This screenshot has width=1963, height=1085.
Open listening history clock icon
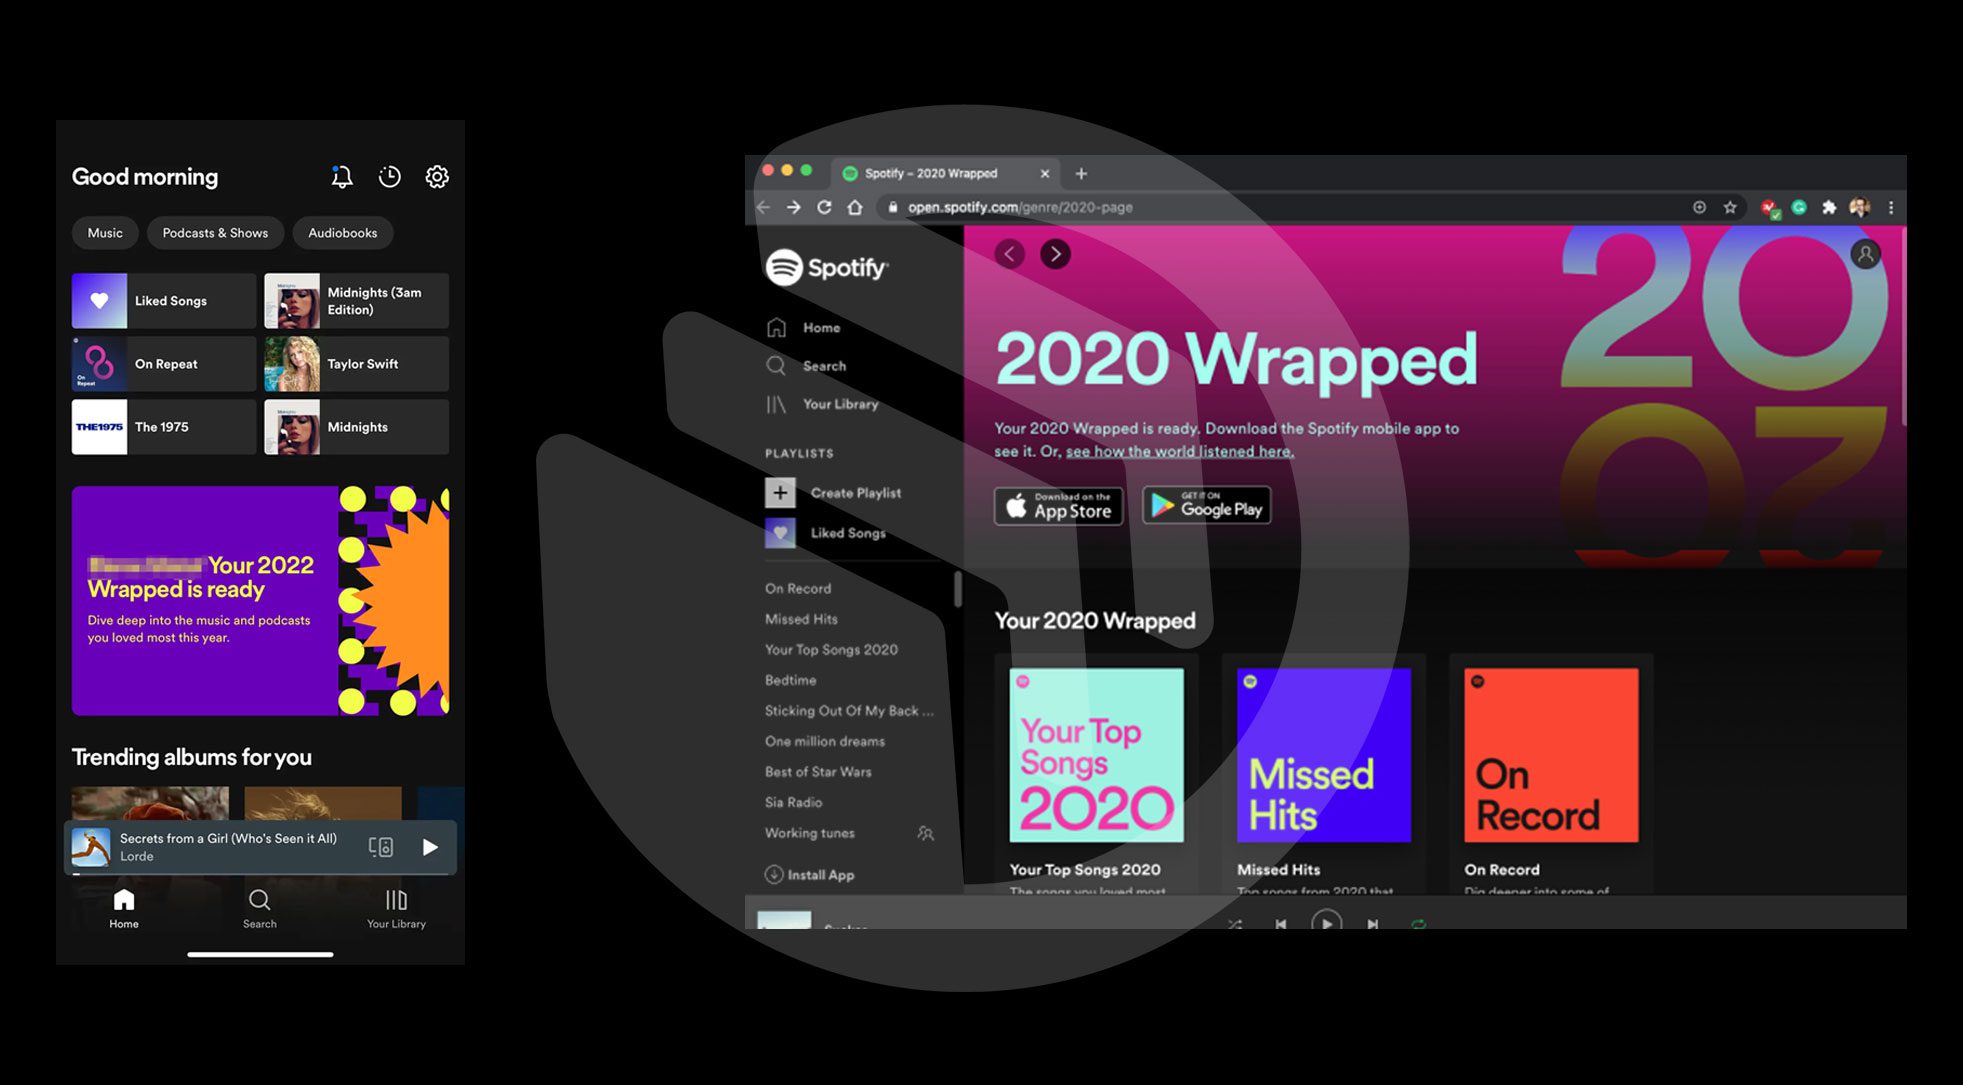(390, 177)
